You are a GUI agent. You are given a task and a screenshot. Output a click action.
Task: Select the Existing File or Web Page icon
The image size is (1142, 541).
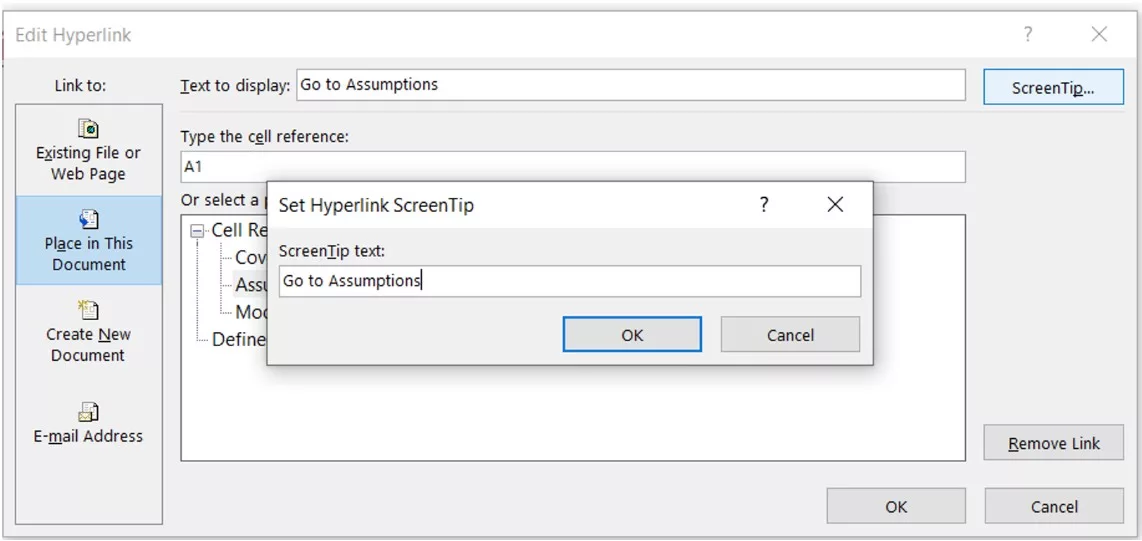88,129
